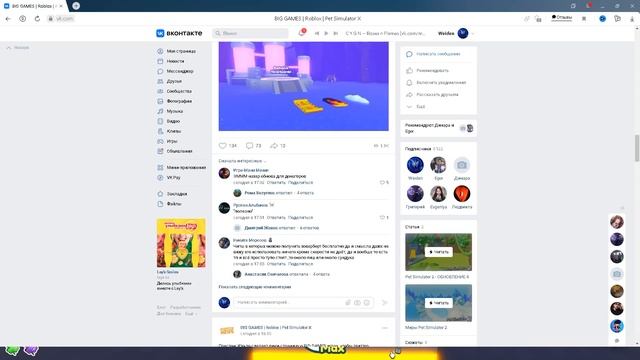Open the purple chat icon in the taskbar
Image resolution: width=640 pixels, height=360 pixels.
tap(31, 350)
